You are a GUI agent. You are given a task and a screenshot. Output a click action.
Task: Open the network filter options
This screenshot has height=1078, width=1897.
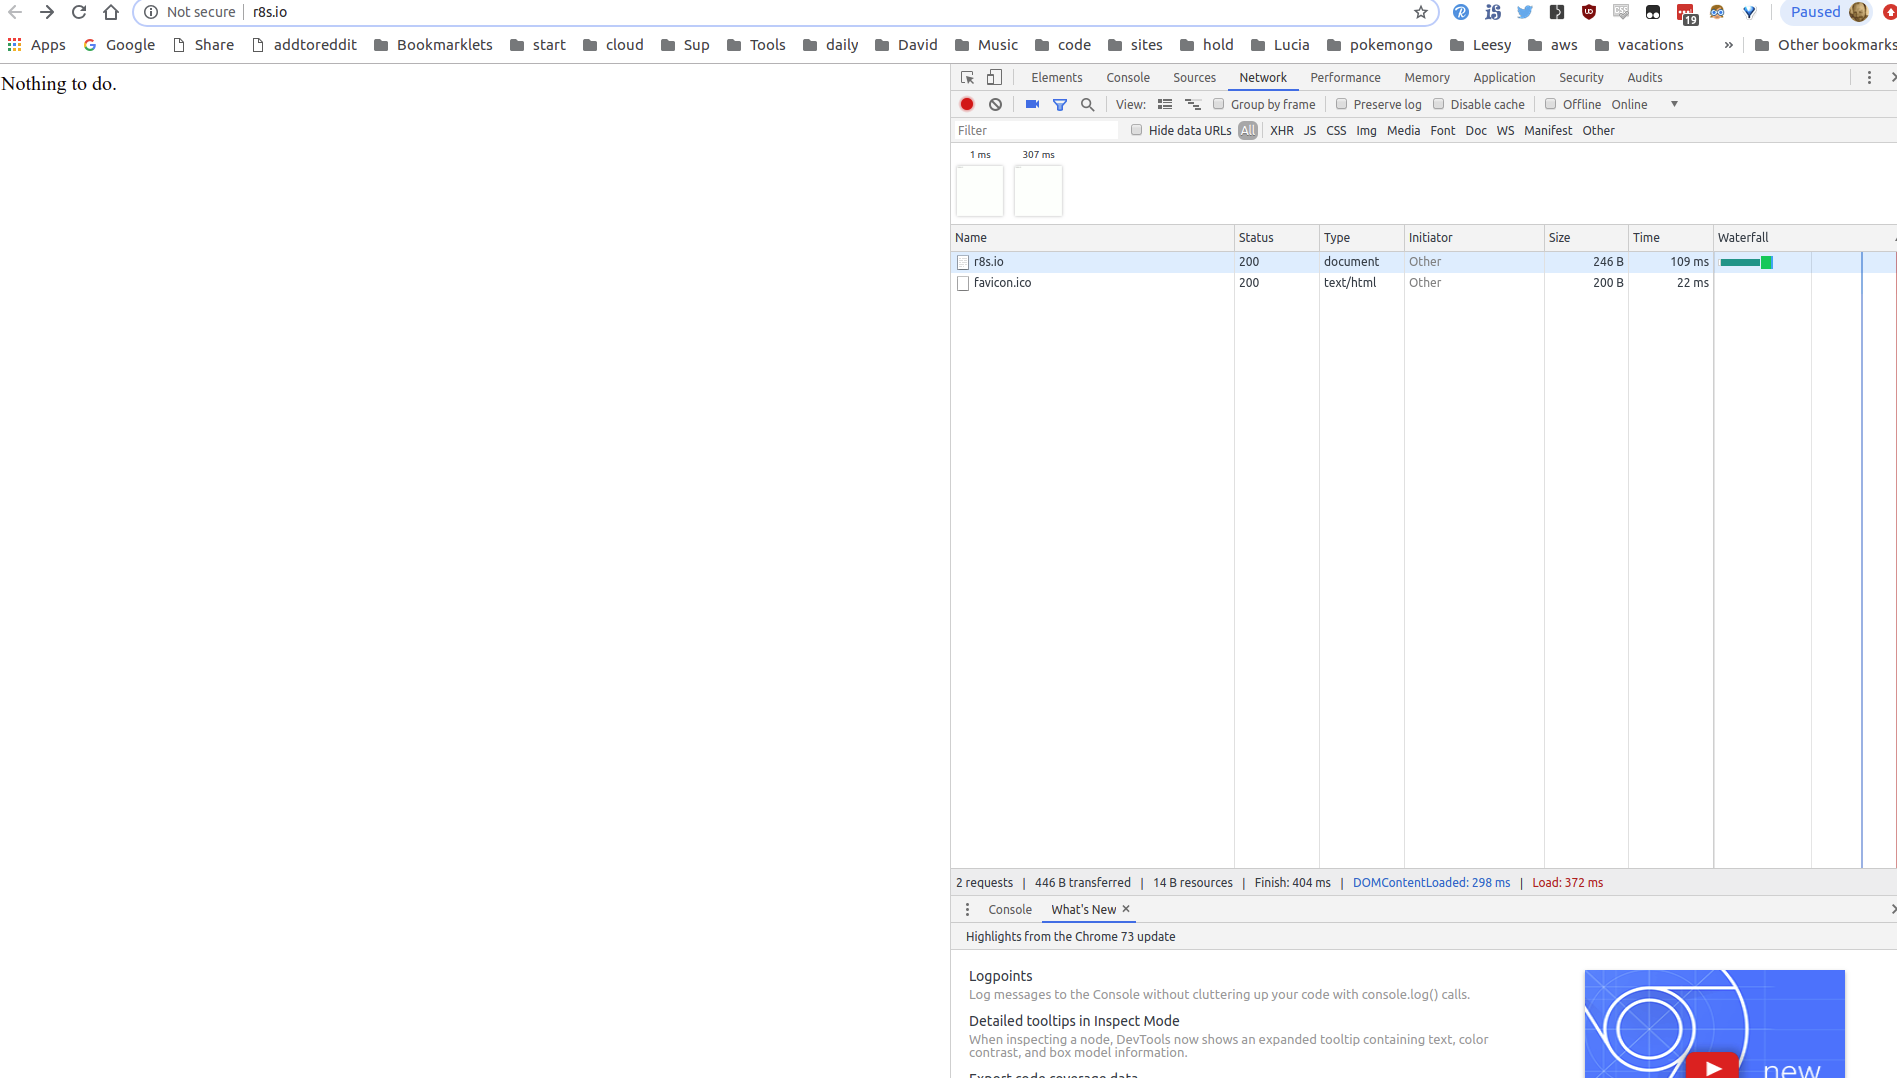(x=1060, y=104)
